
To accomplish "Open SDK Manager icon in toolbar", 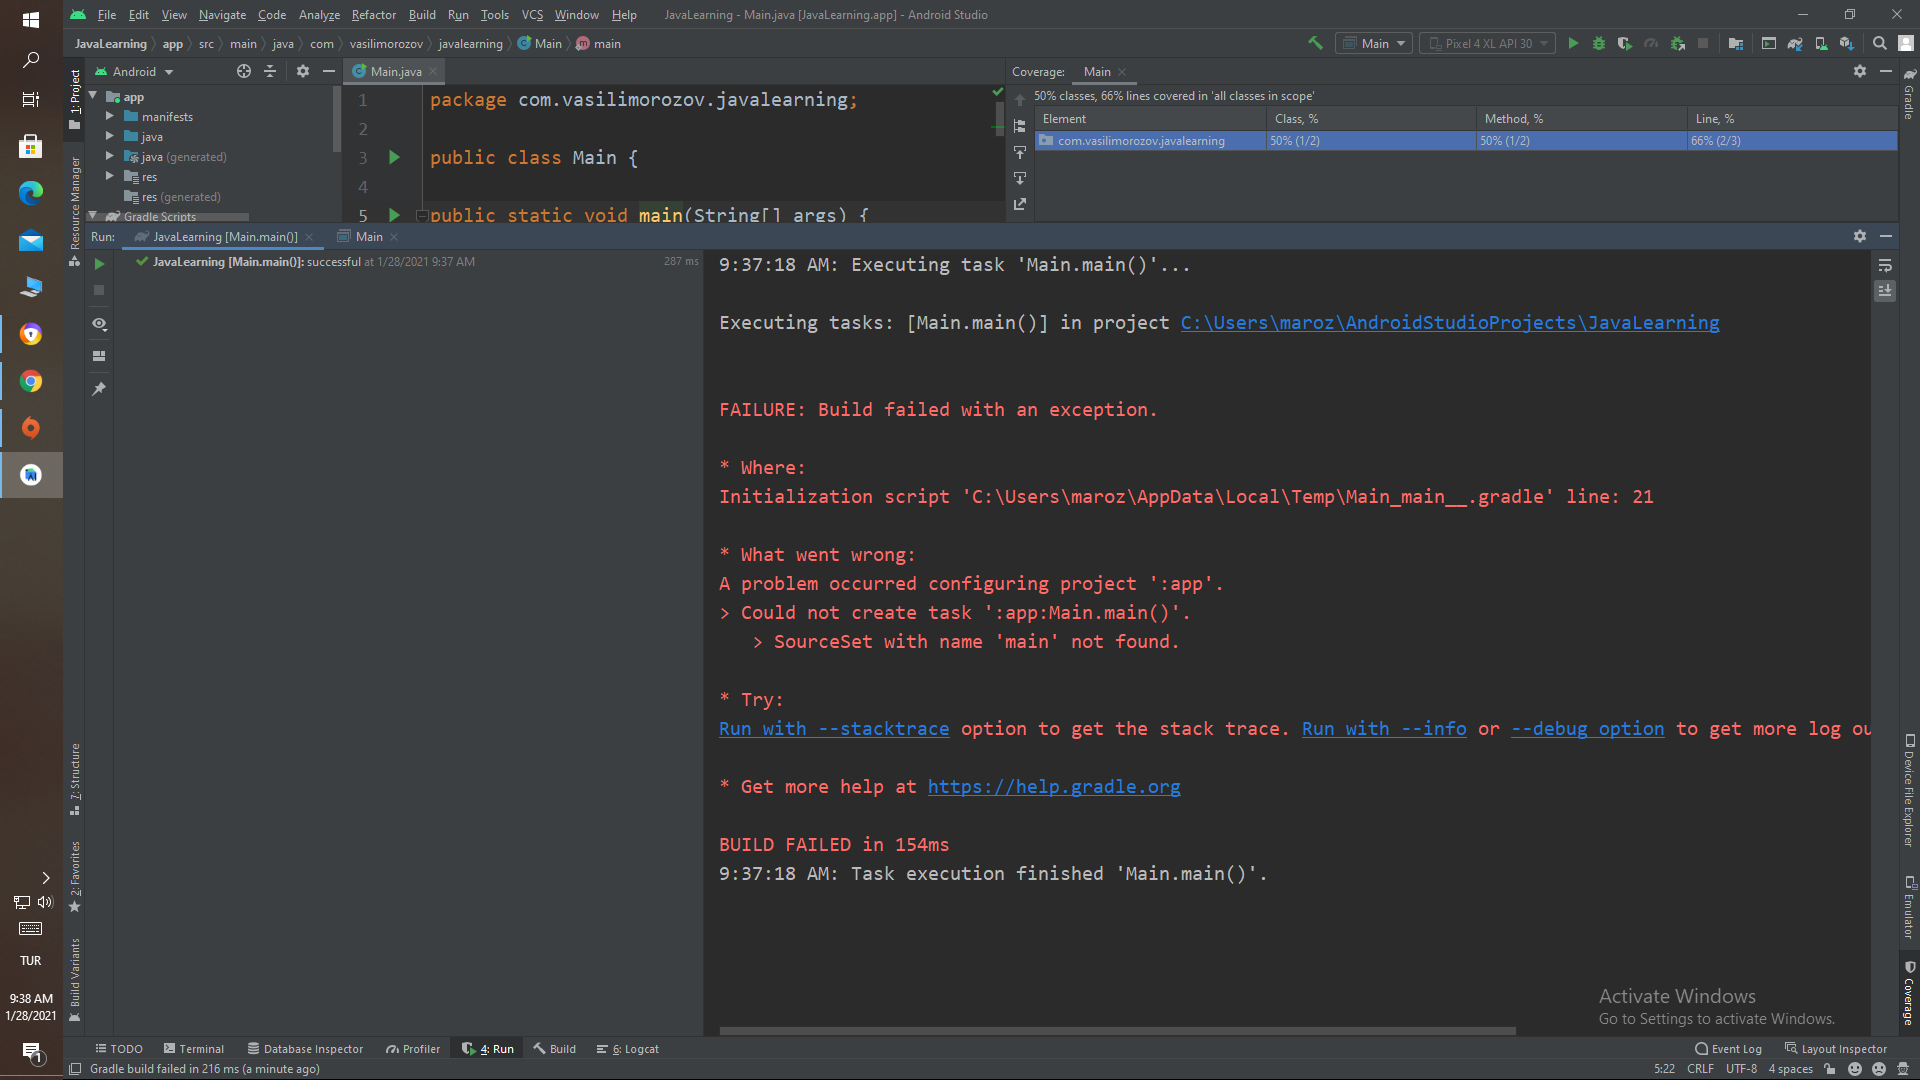I will coord(1847,43).
